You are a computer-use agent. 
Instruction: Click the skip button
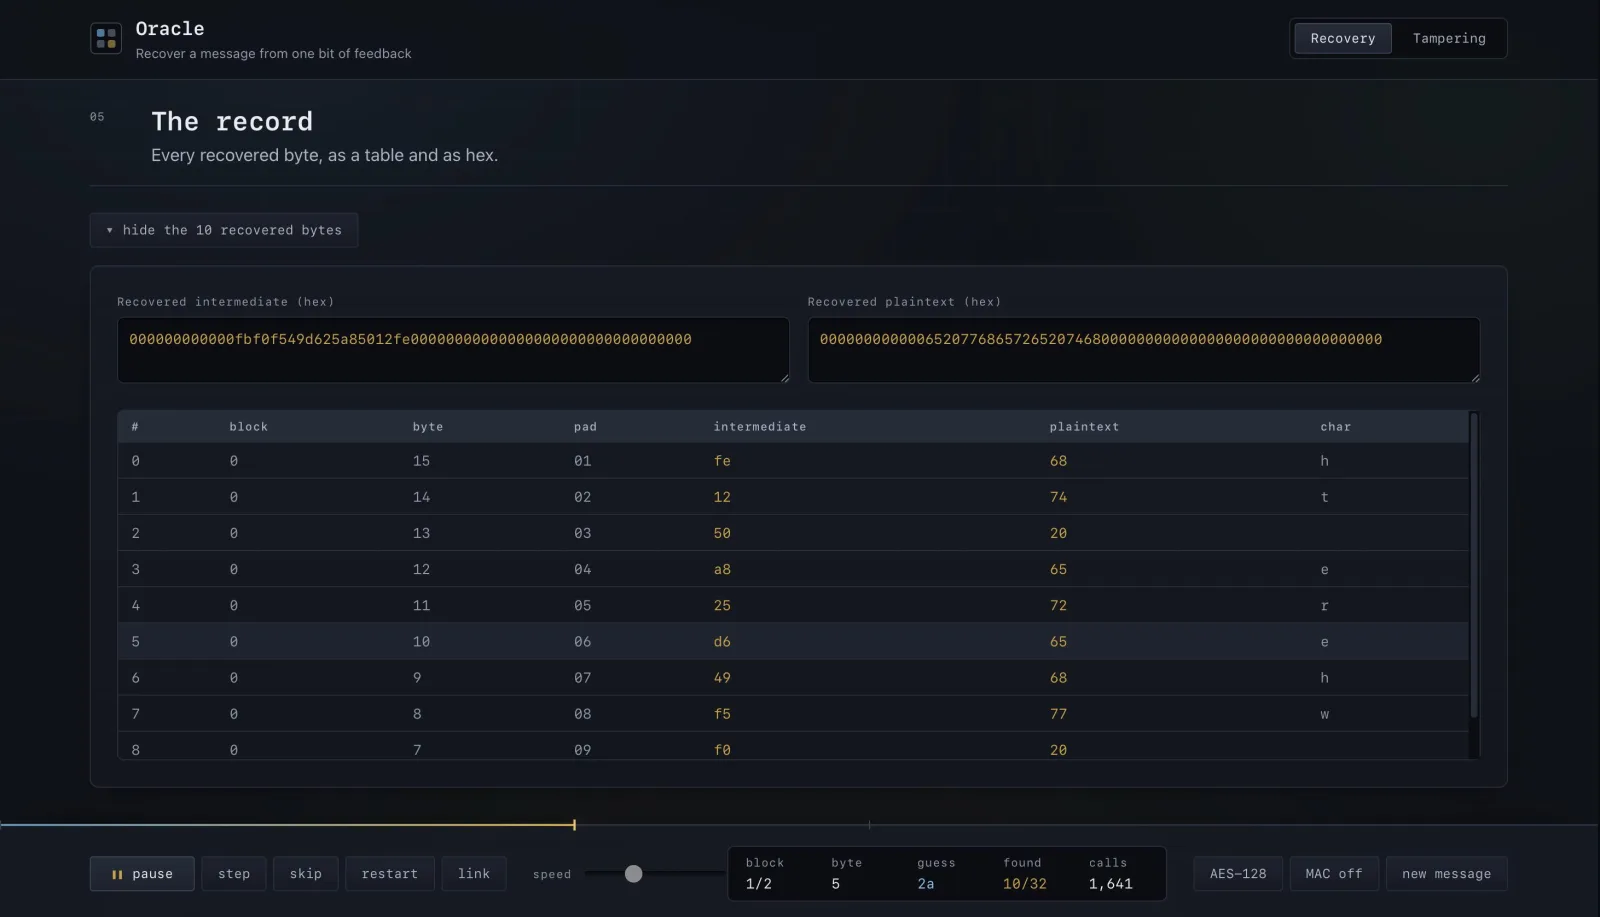(306, 874)
